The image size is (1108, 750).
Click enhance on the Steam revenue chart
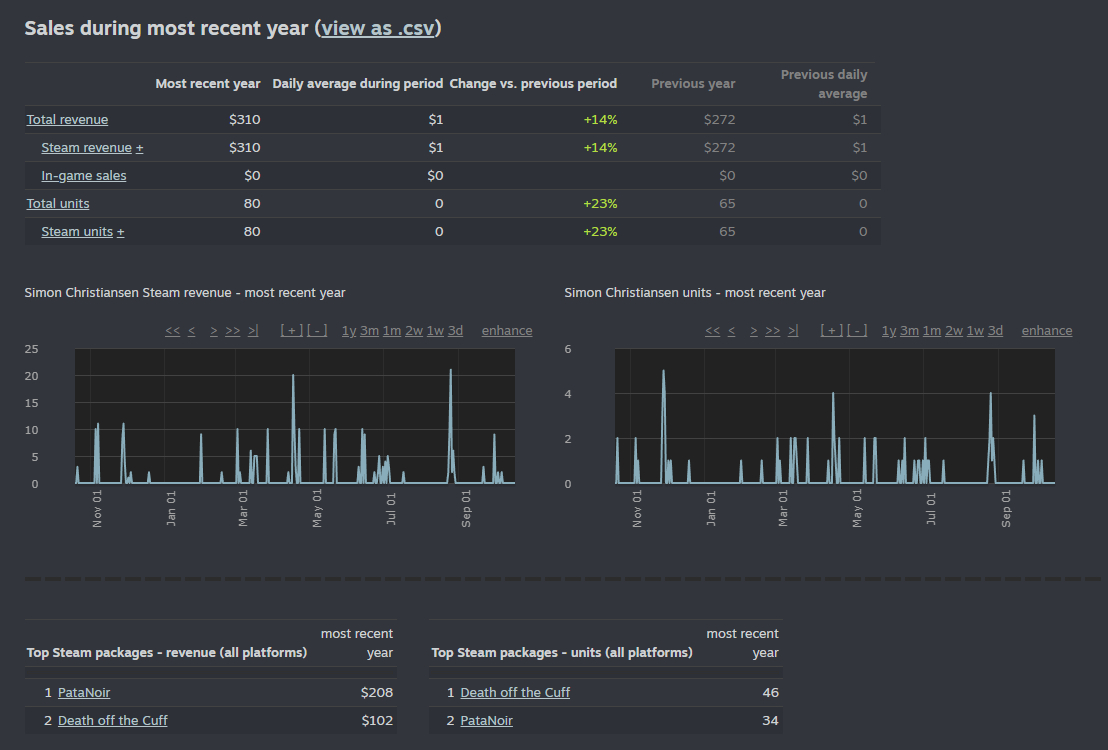click(507, 331)
